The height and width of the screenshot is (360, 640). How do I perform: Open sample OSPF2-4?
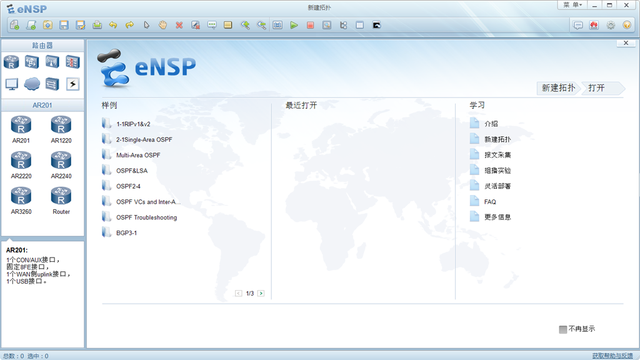tap(121, 186)
